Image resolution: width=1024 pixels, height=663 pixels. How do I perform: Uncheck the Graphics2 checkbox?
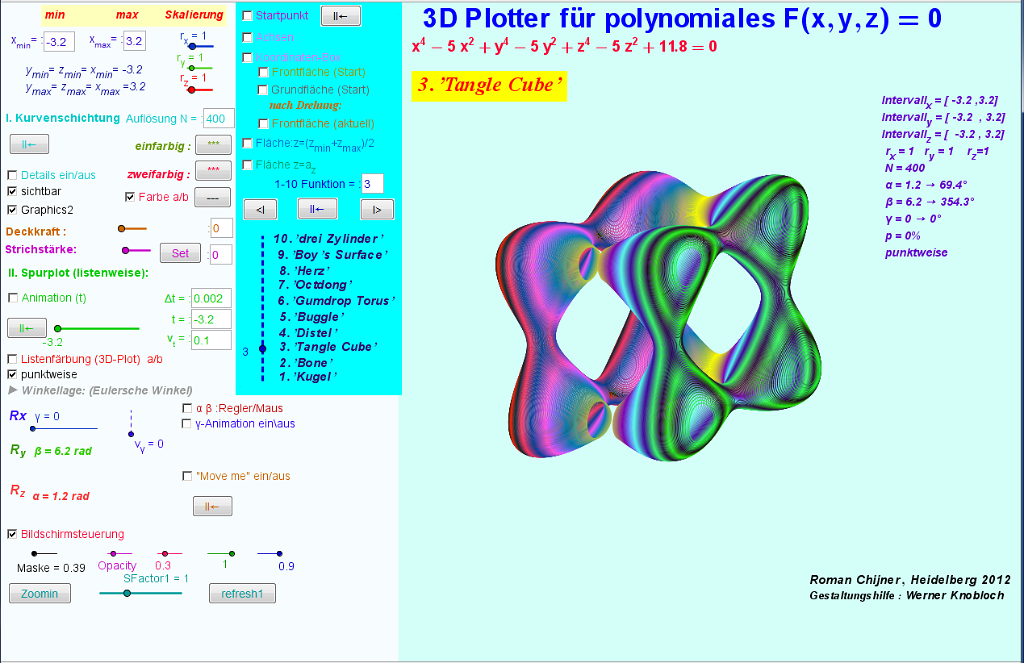12,210
